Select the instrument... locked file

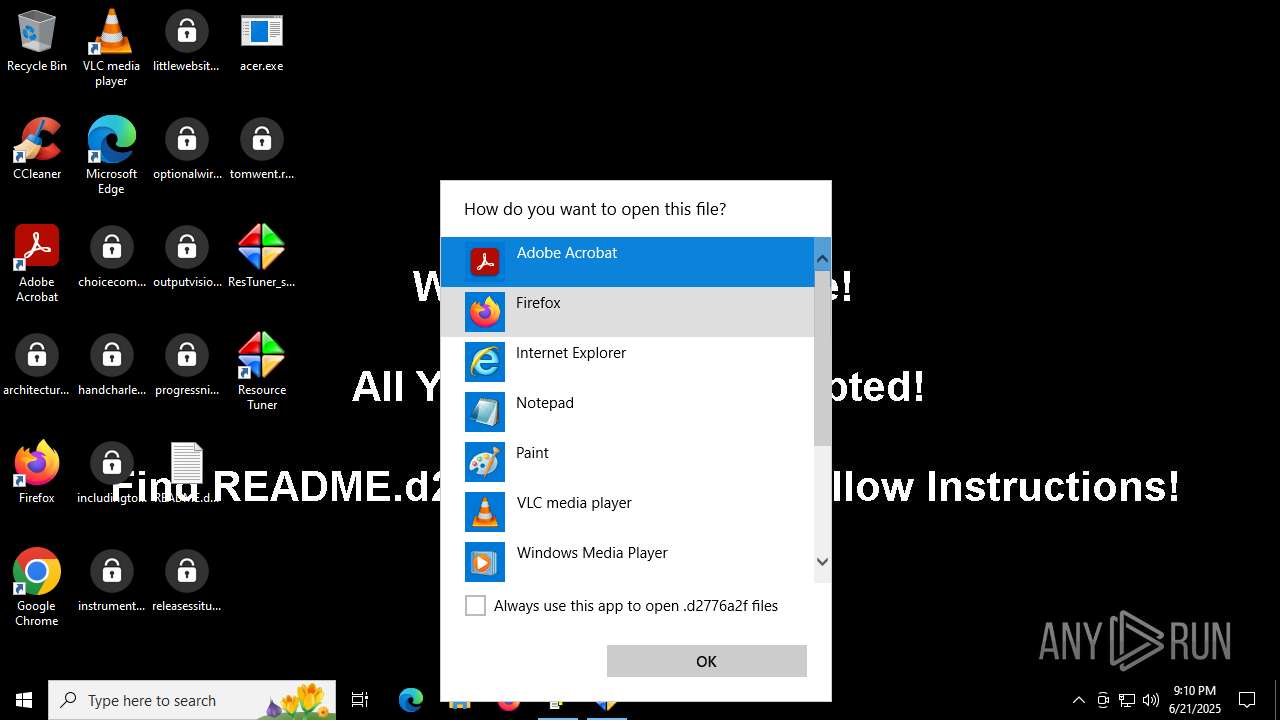[x=111, y=582]
